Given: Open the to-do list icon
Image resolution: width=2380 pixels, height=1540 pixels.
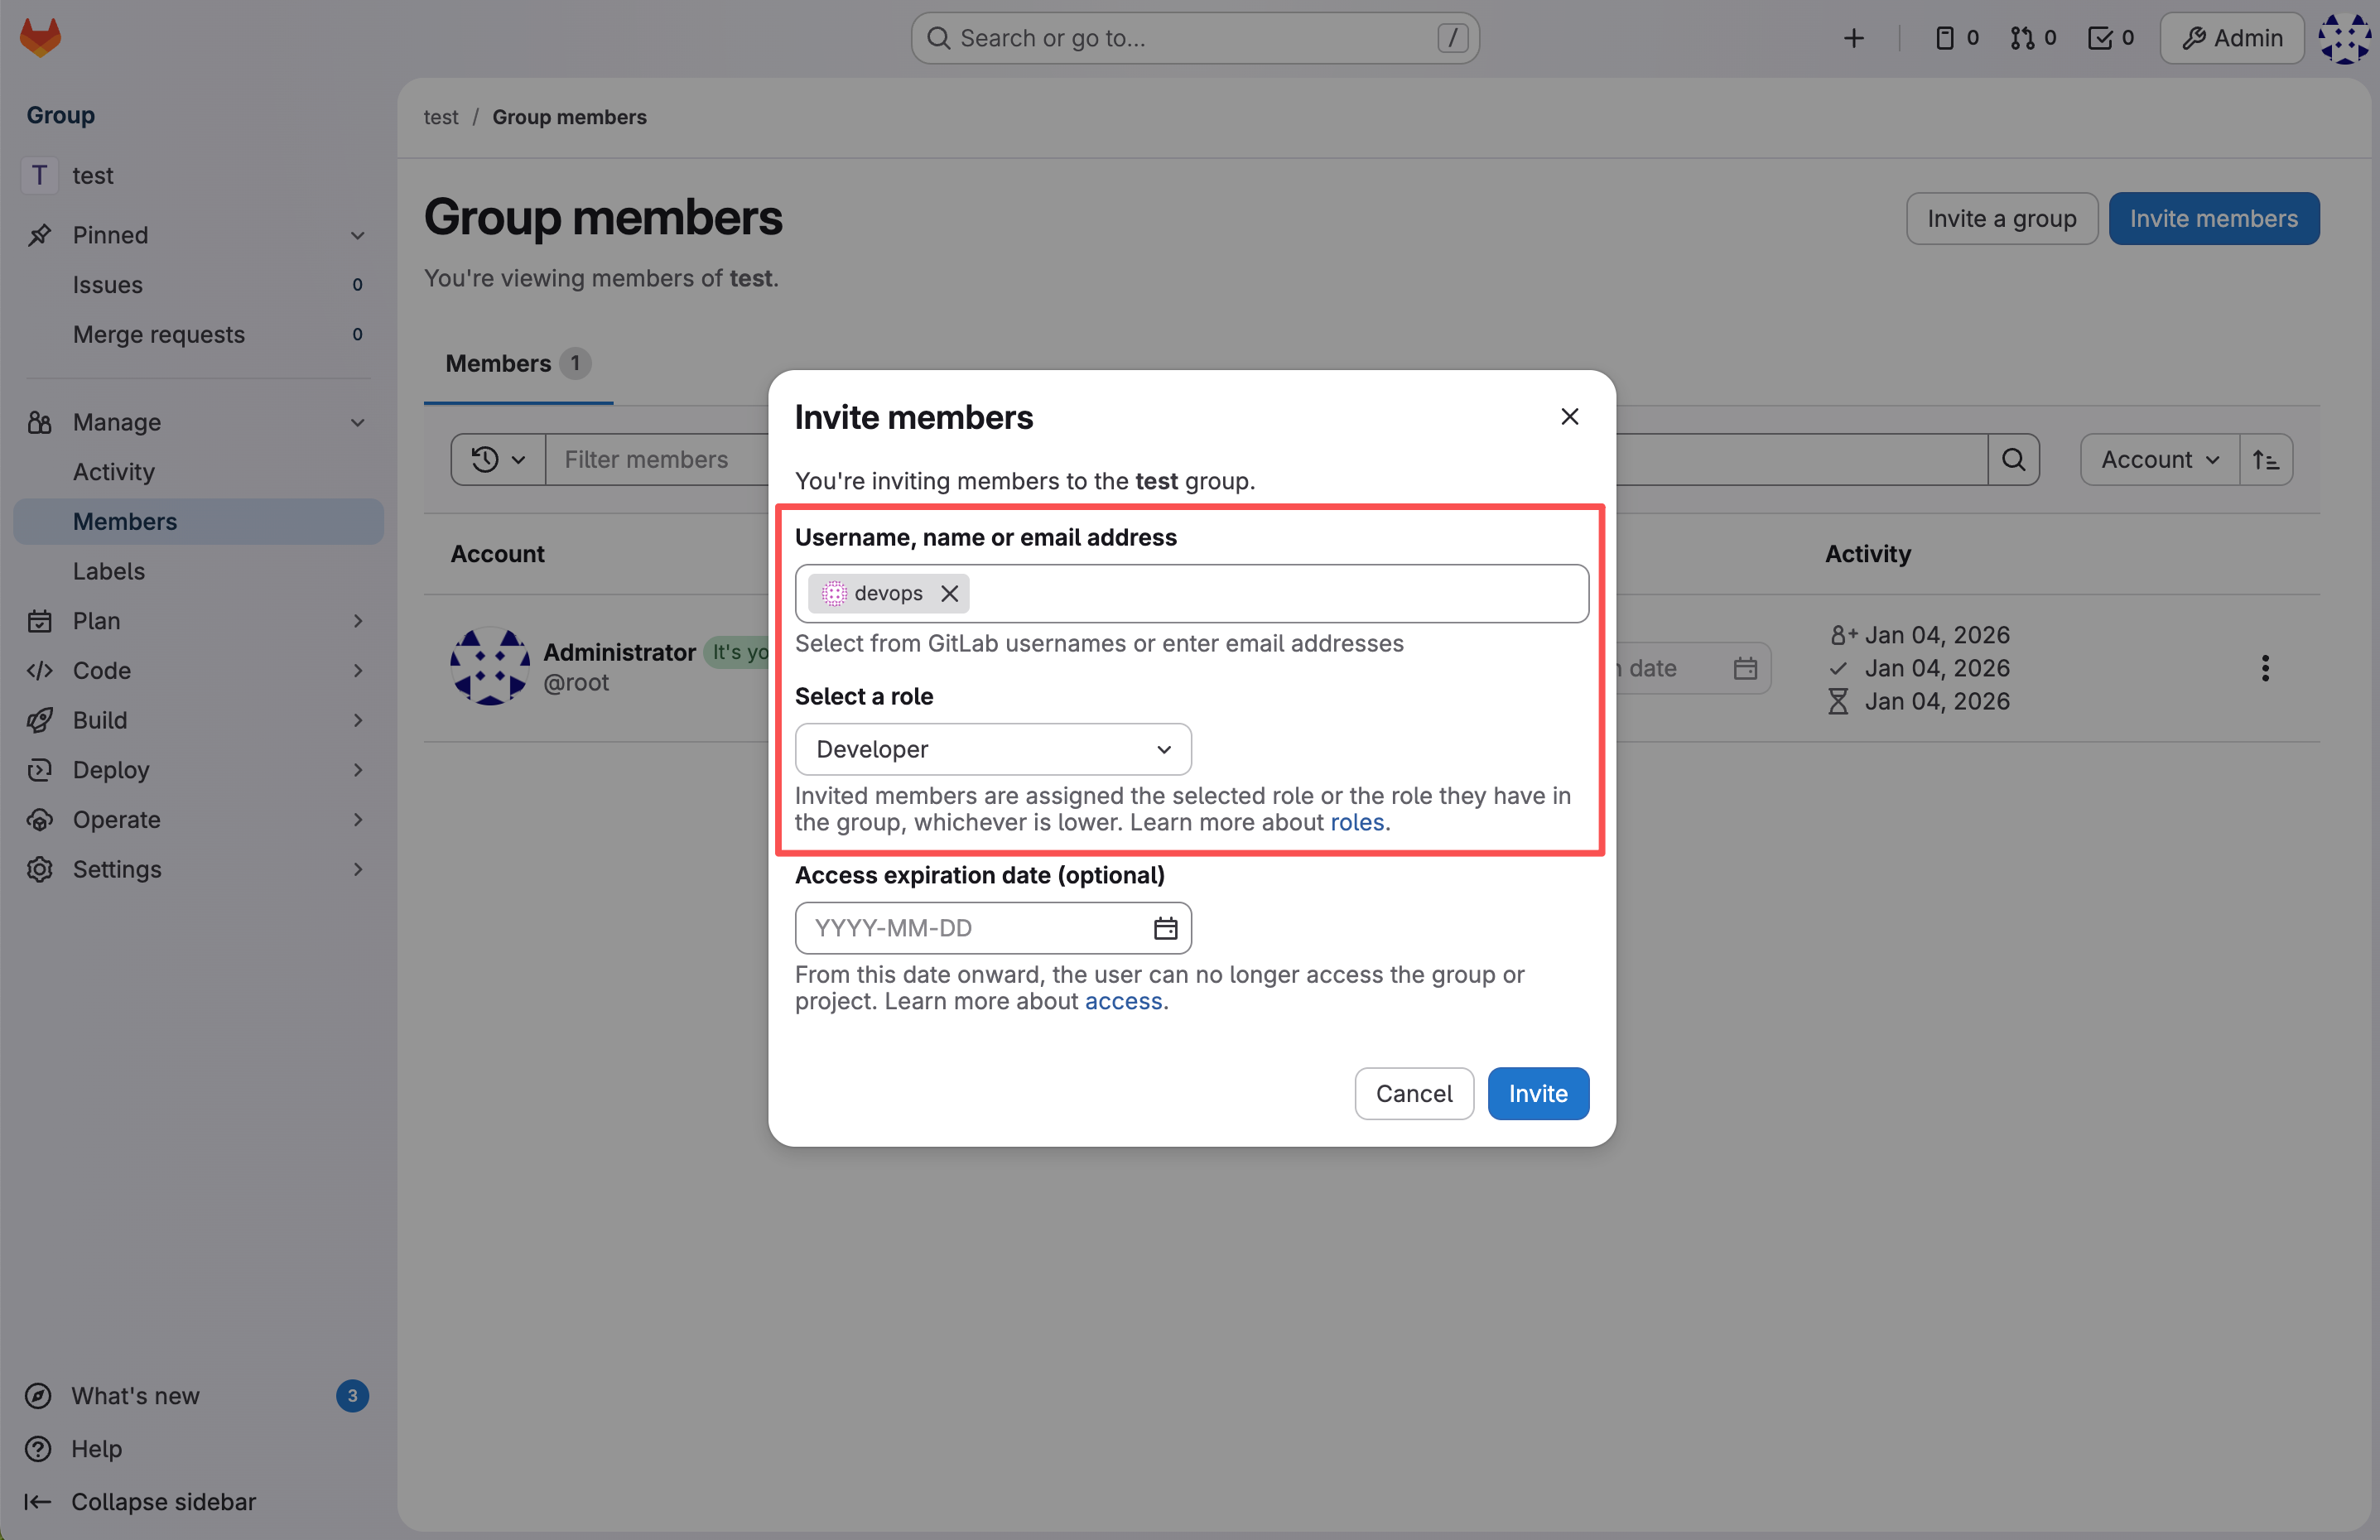Looking at the screenshot, I should click(2110, 38).
